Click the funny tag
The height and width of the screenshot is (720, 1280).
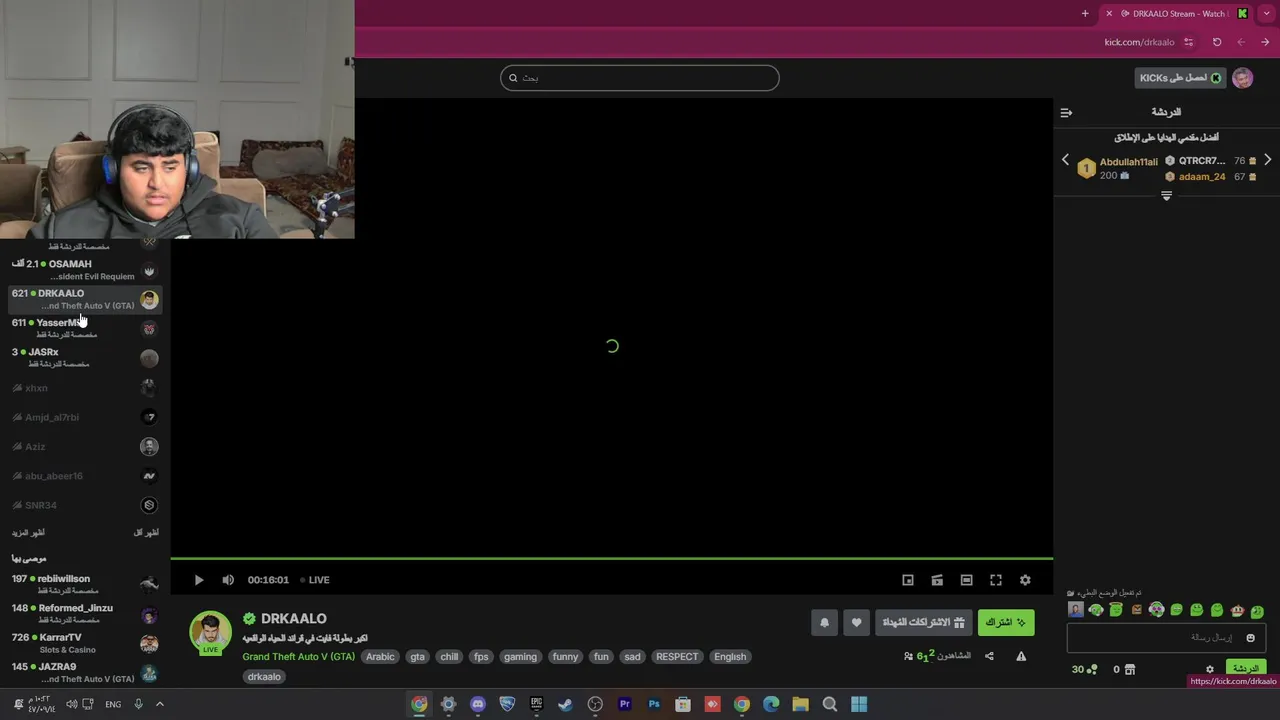[x=565, y=657]
